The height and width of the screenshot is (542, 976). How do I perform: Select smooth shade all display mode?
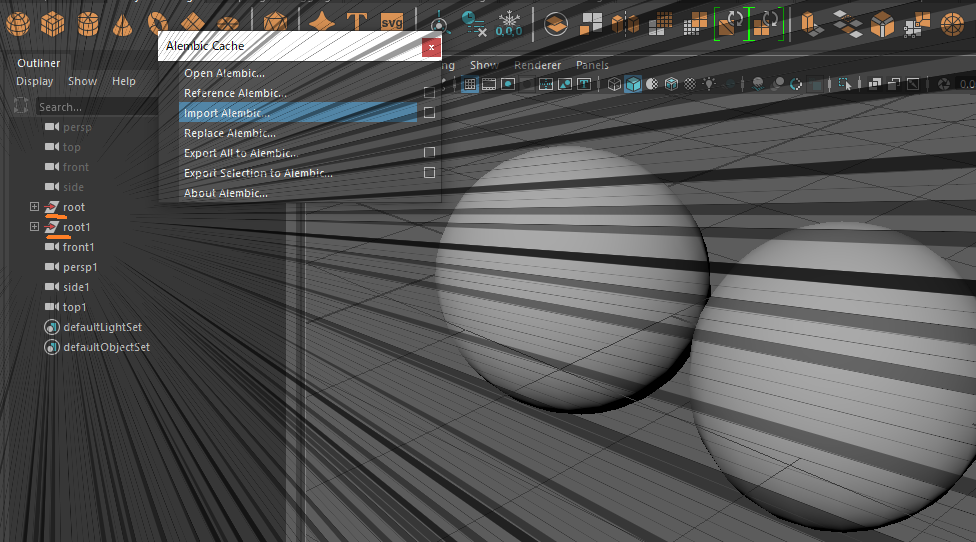point(633,84)
